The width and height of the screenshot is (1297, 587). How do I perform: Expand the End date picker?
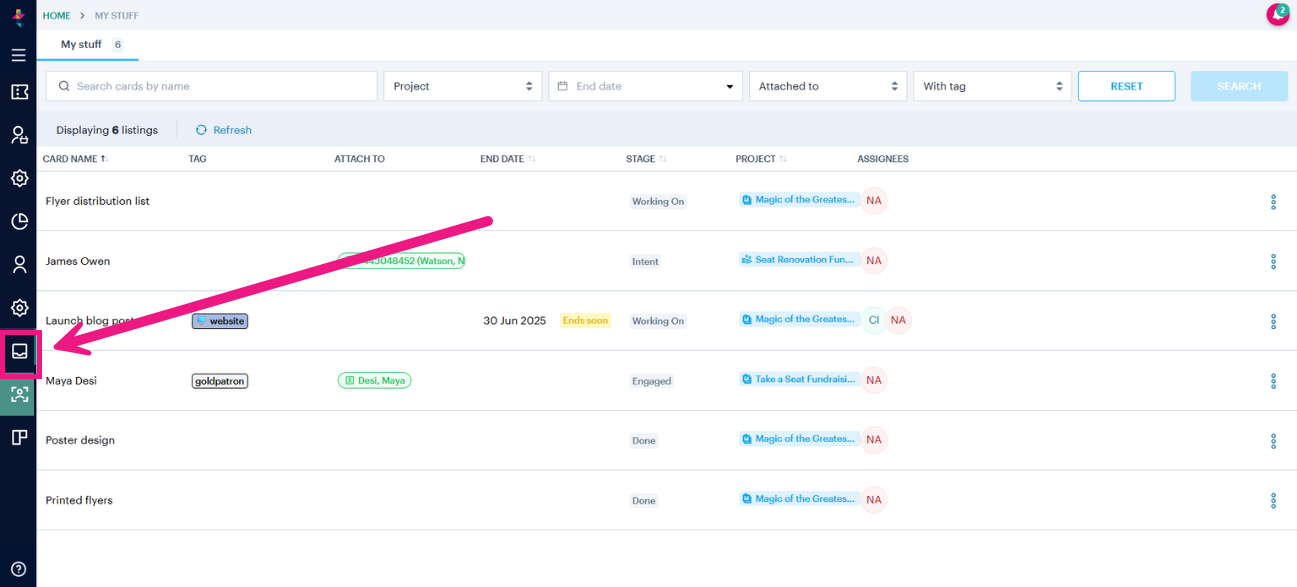[x=644, y=86]
